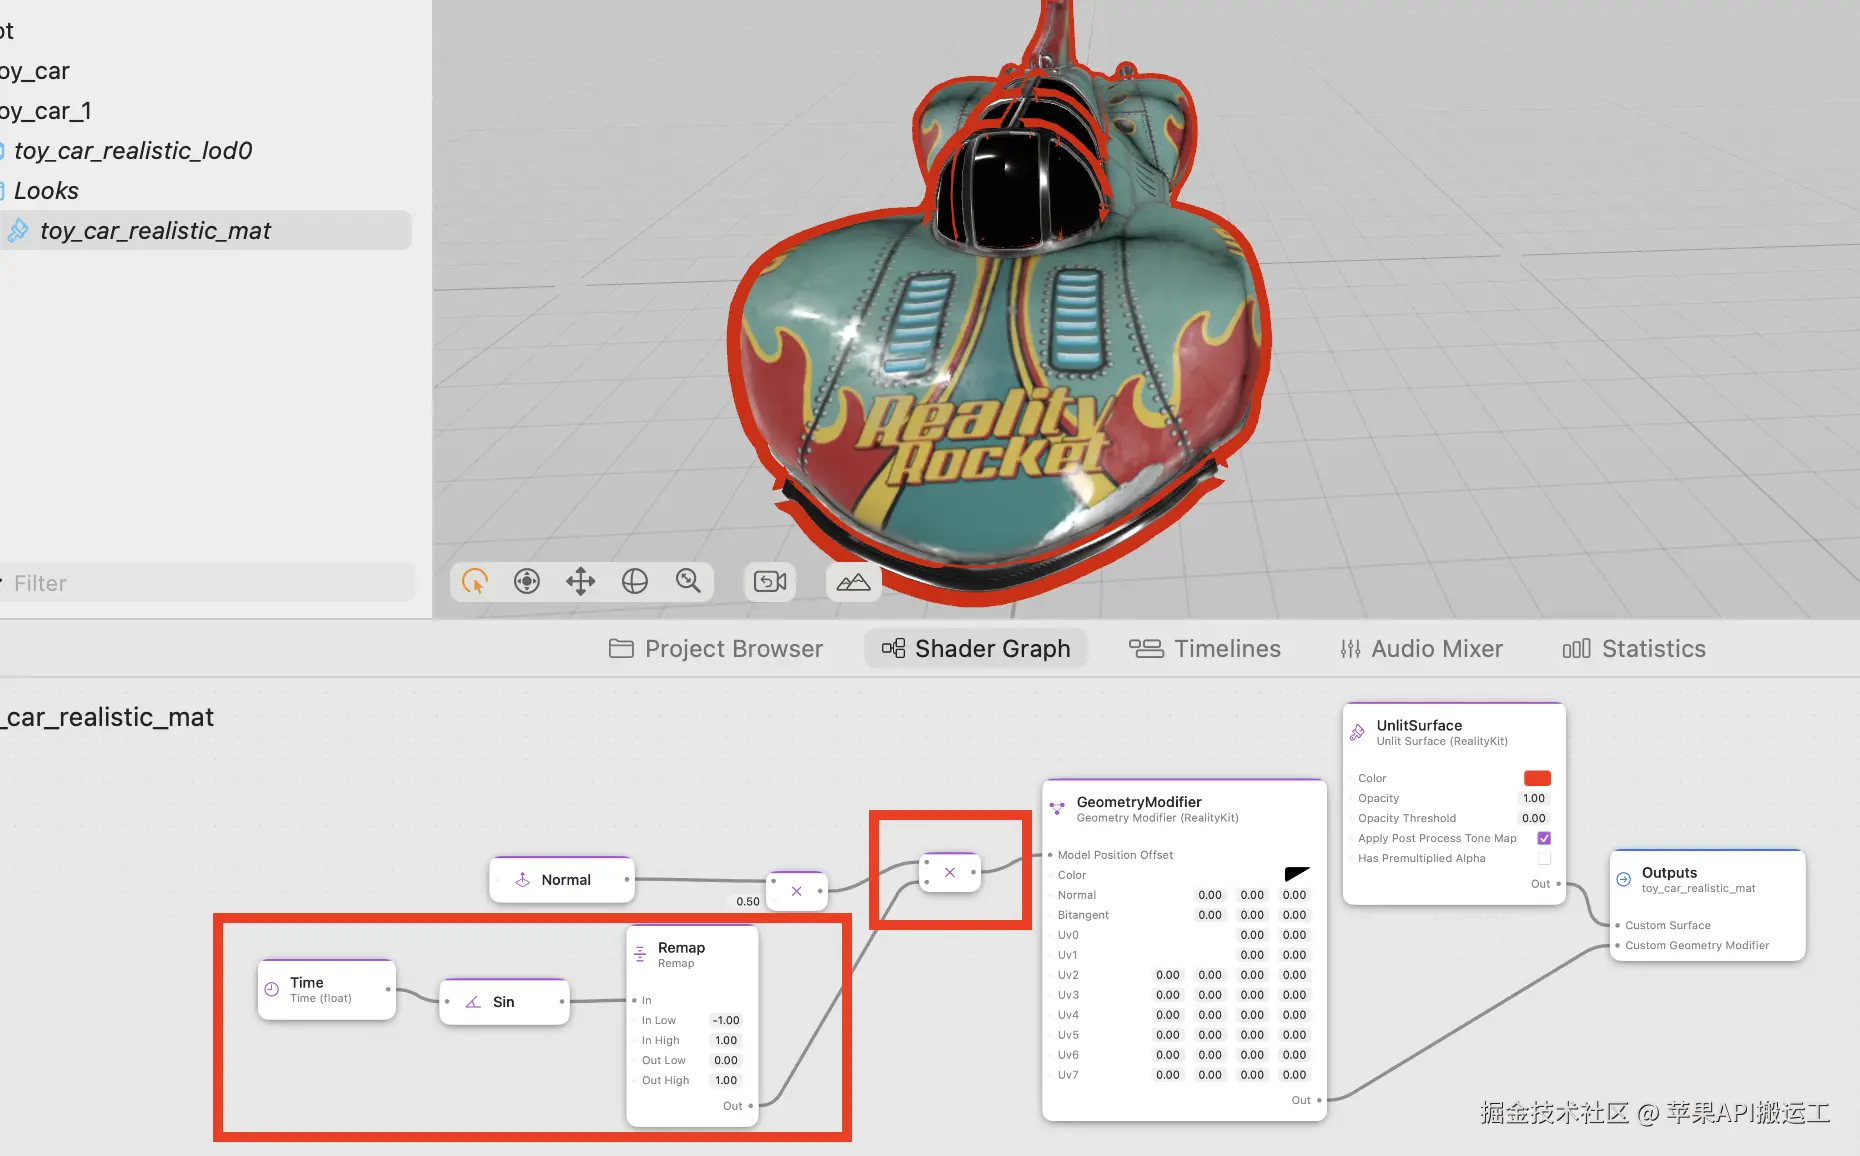Select the multiply node with 0.50 input
This screenshot has width=1860, height=1156.
pyautogui.click(x=797, y=891)
